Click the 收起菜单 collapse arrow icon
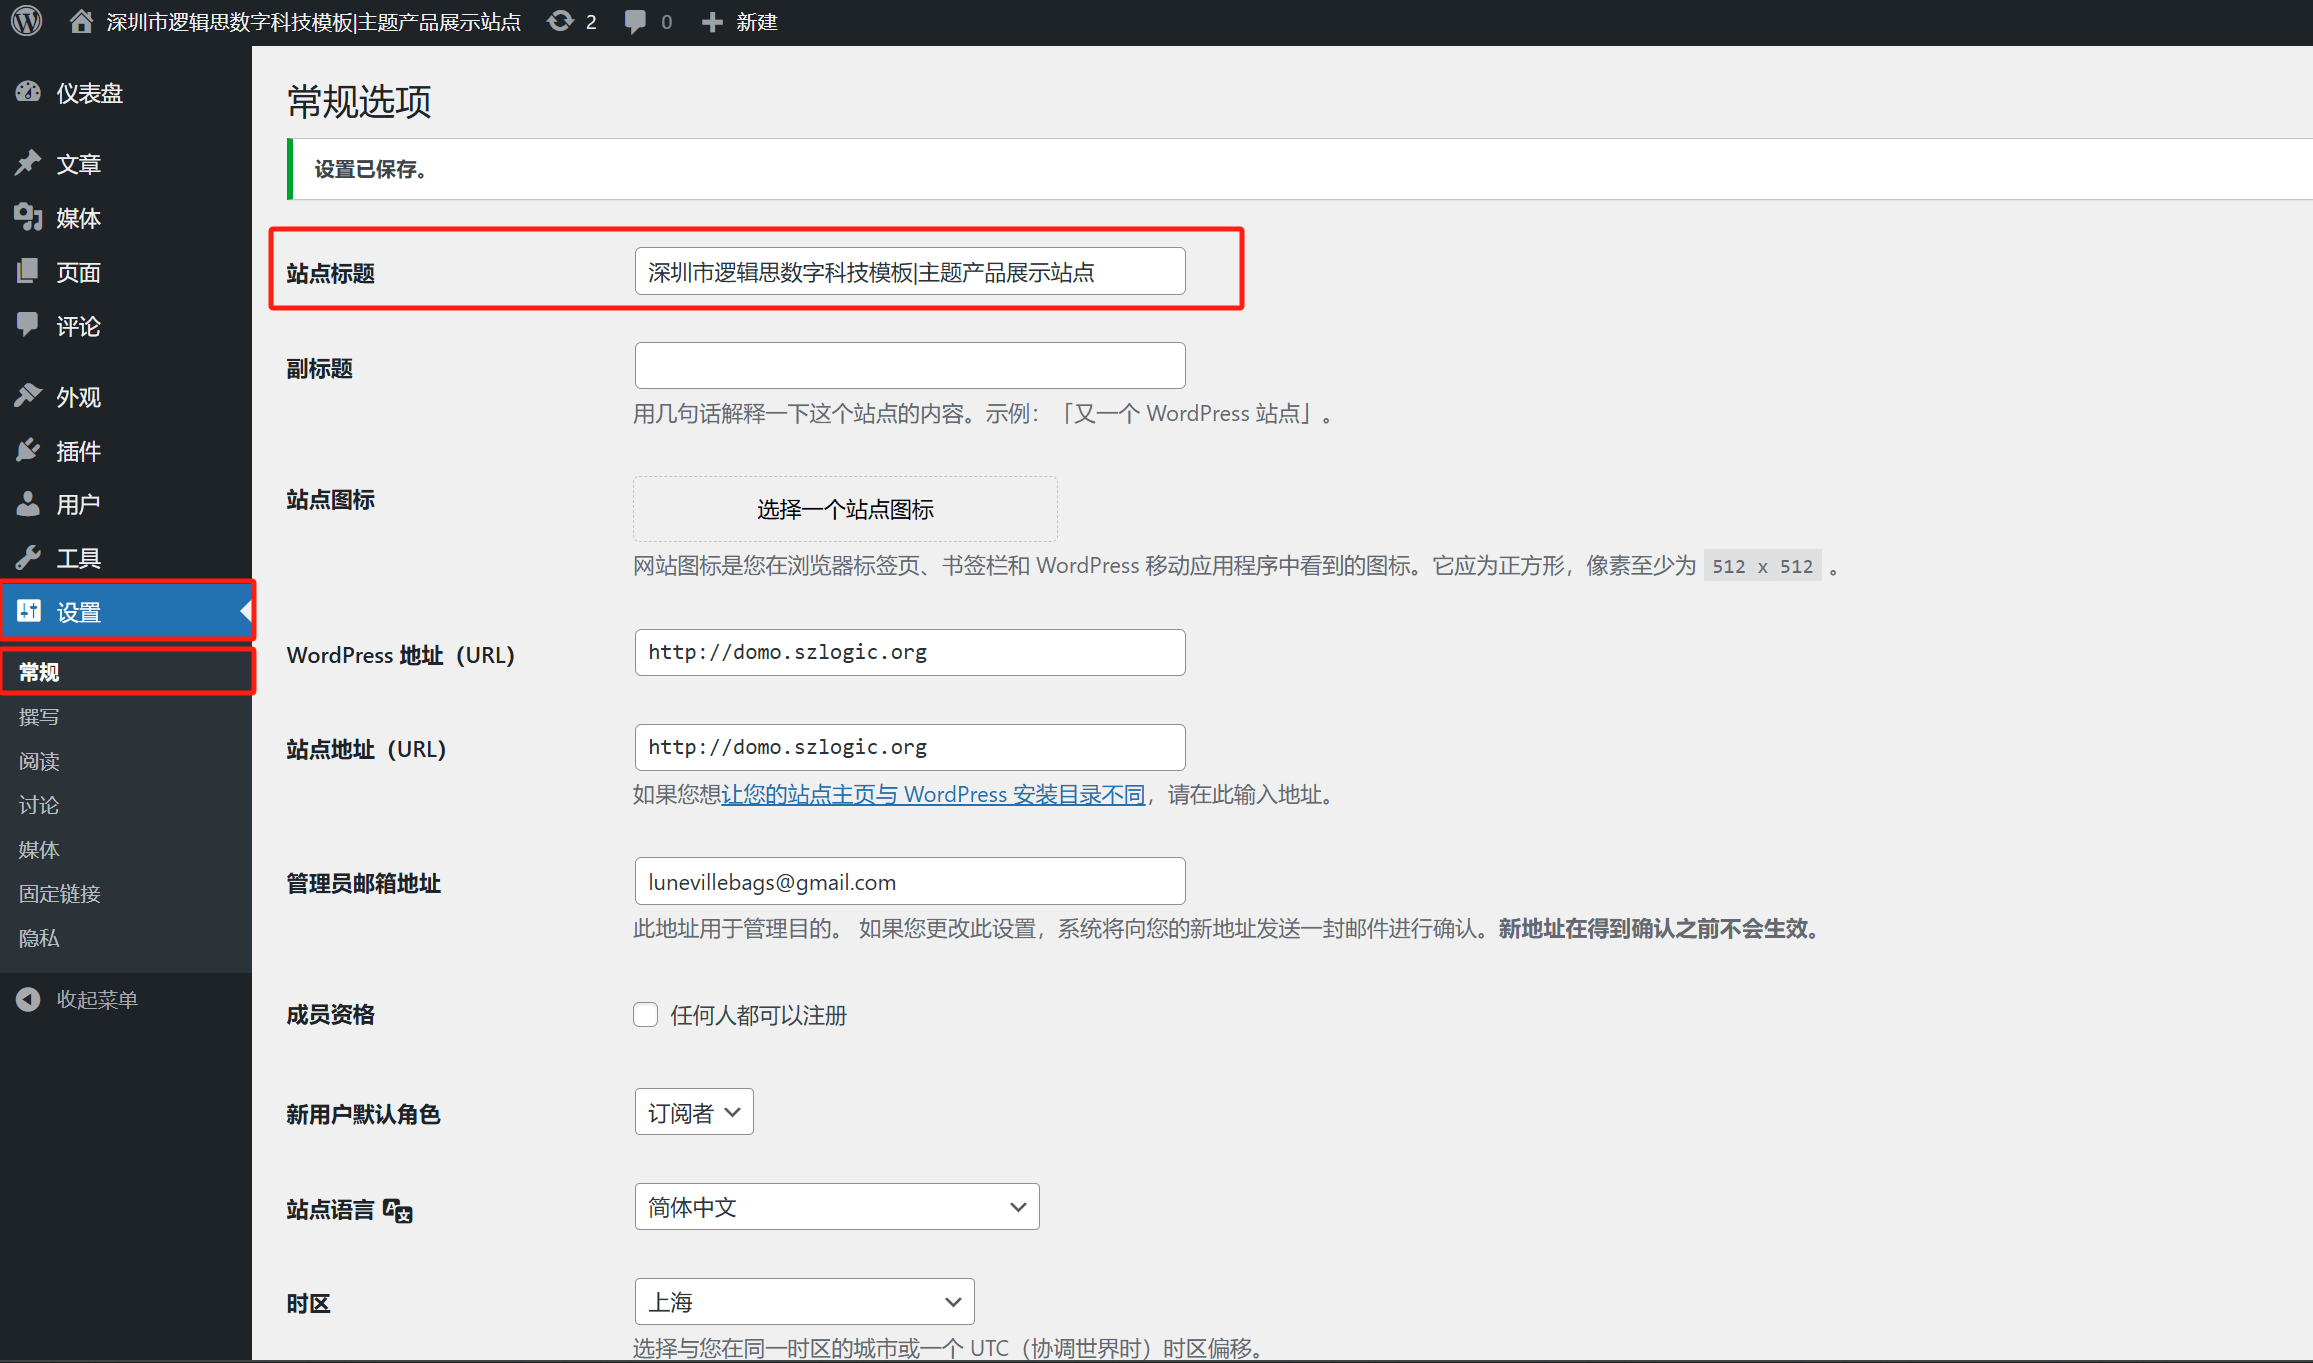 pos(28,999)
